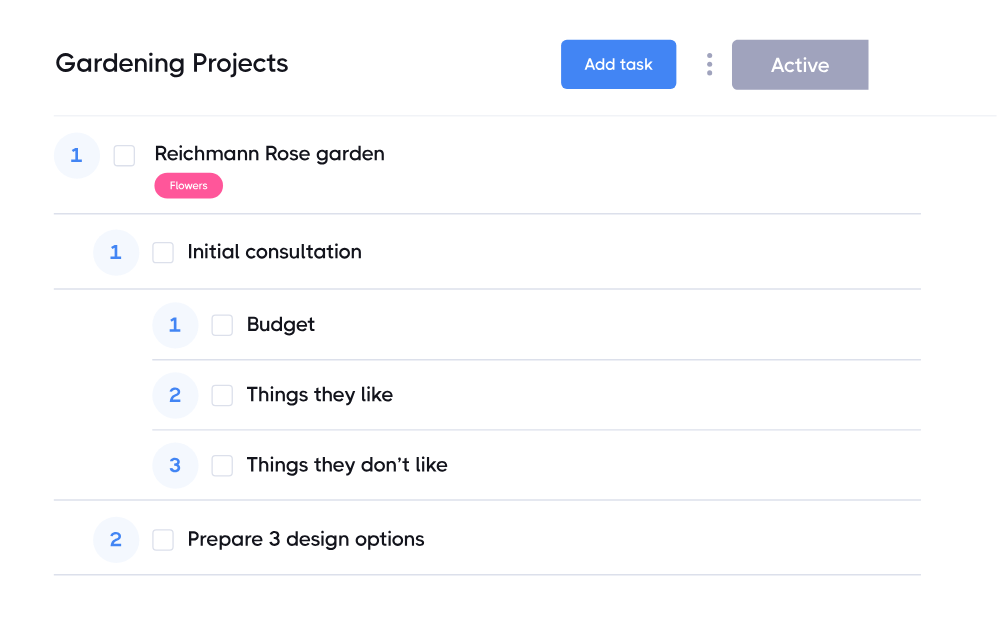Tick the Initial consultation checkbox

[163, 253]
